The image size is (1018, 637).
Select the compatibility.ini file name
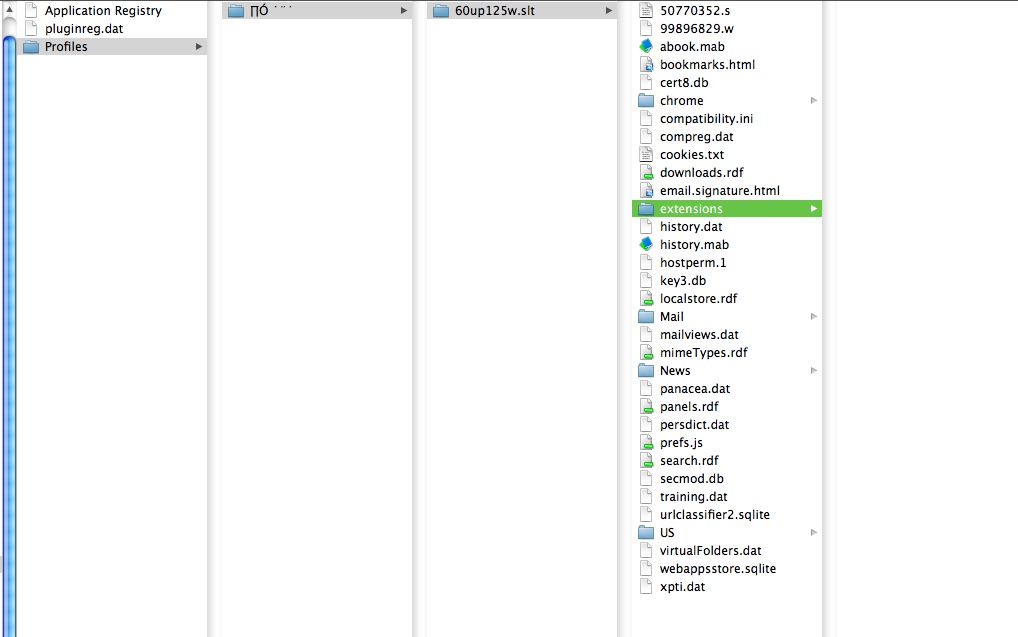(x=706, y=119)
